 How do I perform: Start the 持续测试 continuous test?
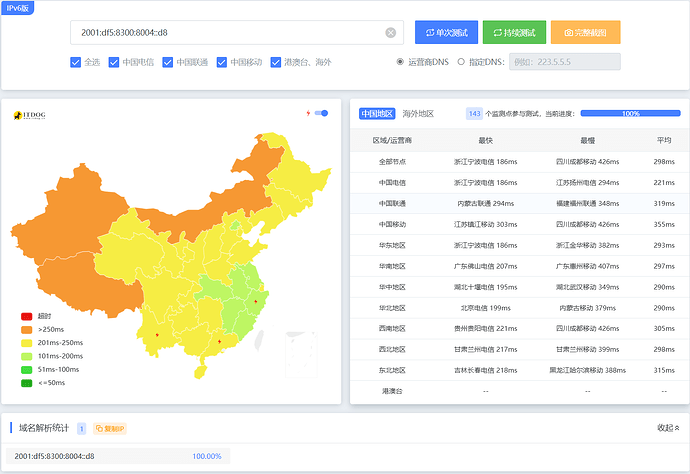514,32
